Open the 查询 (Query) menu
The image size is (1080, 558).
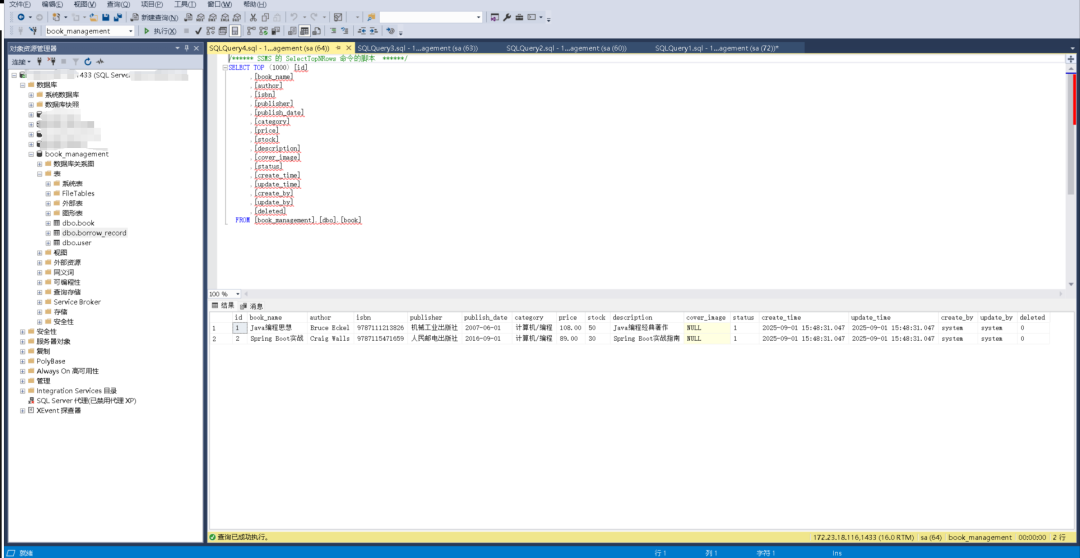tap(118, 4)
